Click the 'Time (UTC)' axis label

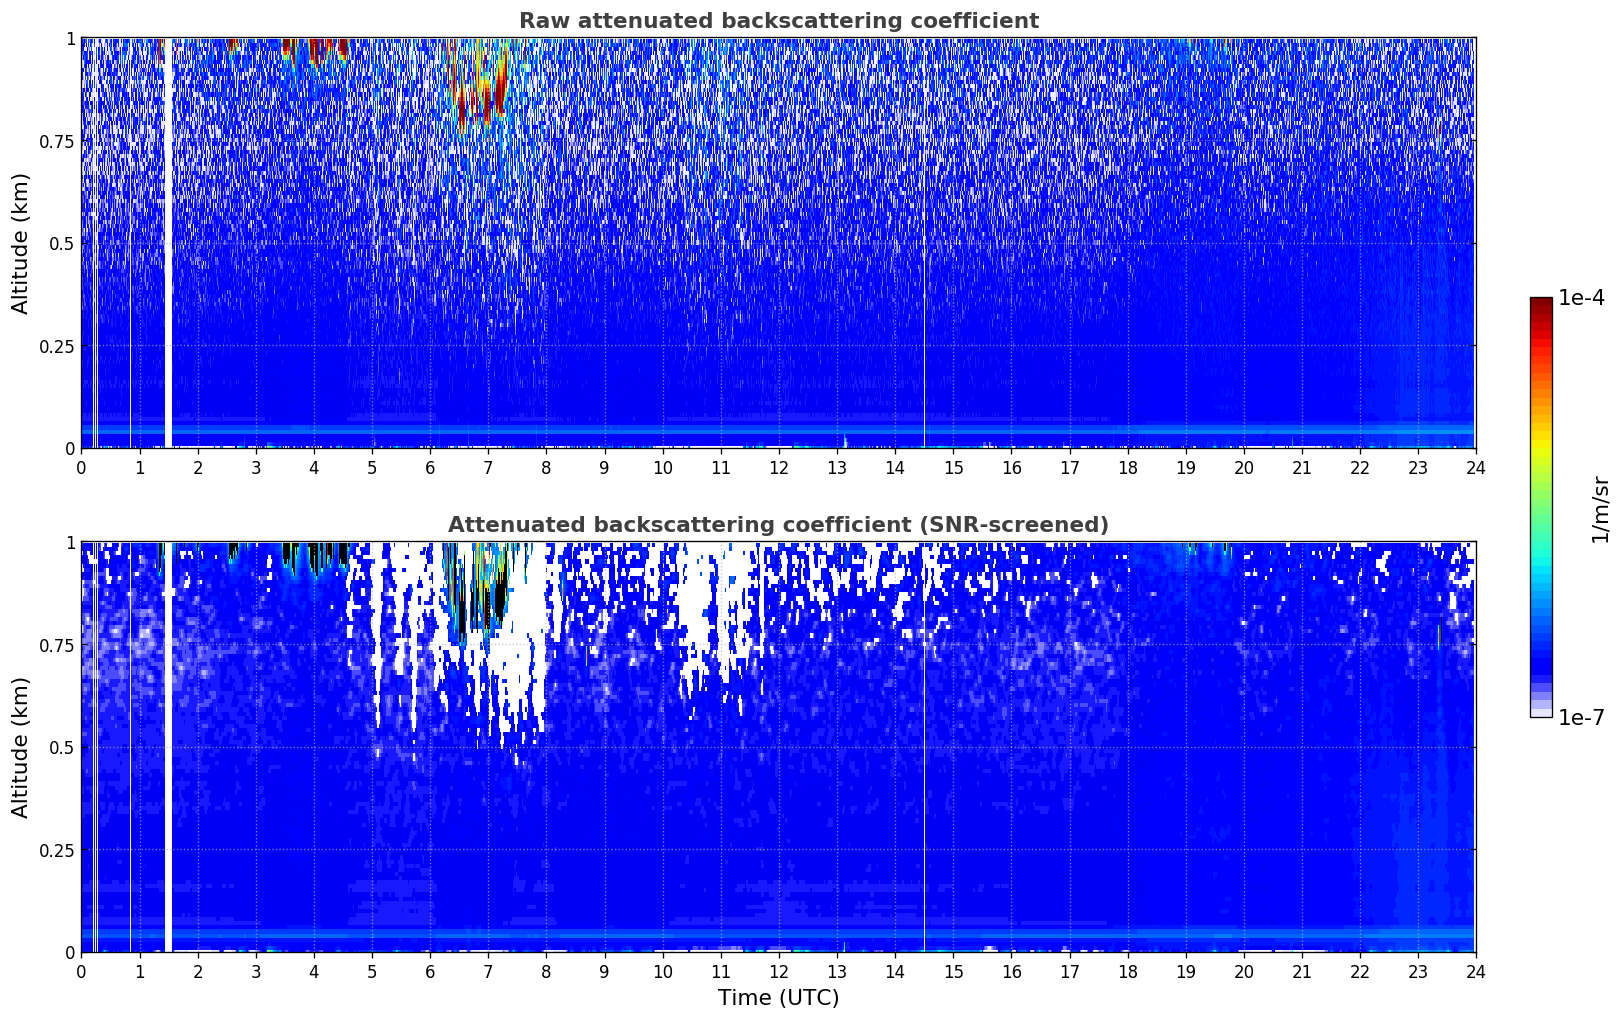tap(778, 998)
